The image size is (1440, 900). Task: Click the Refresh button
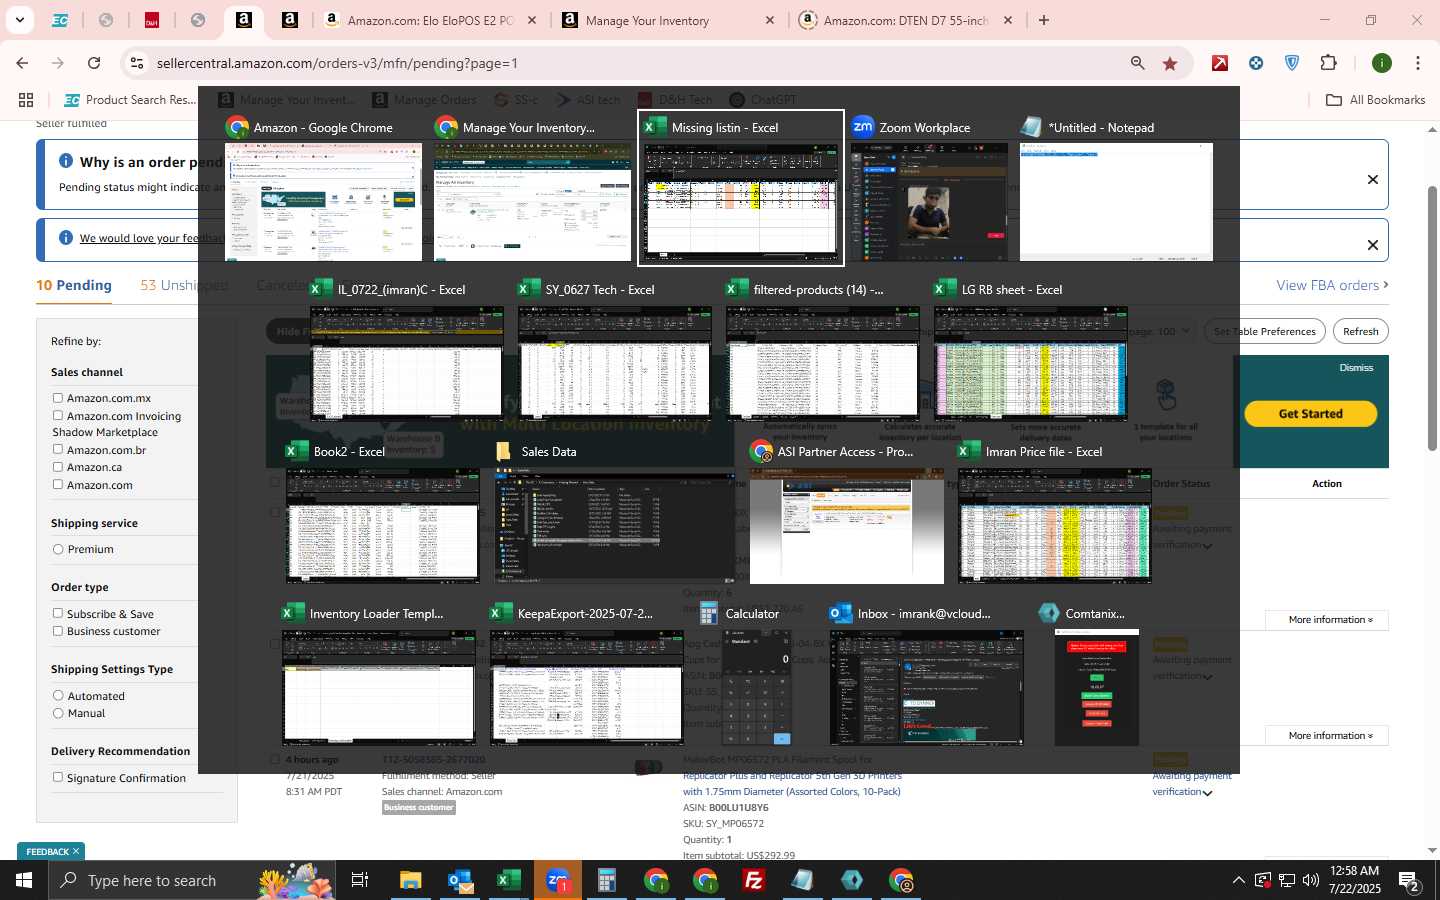tap(1360, 331)
